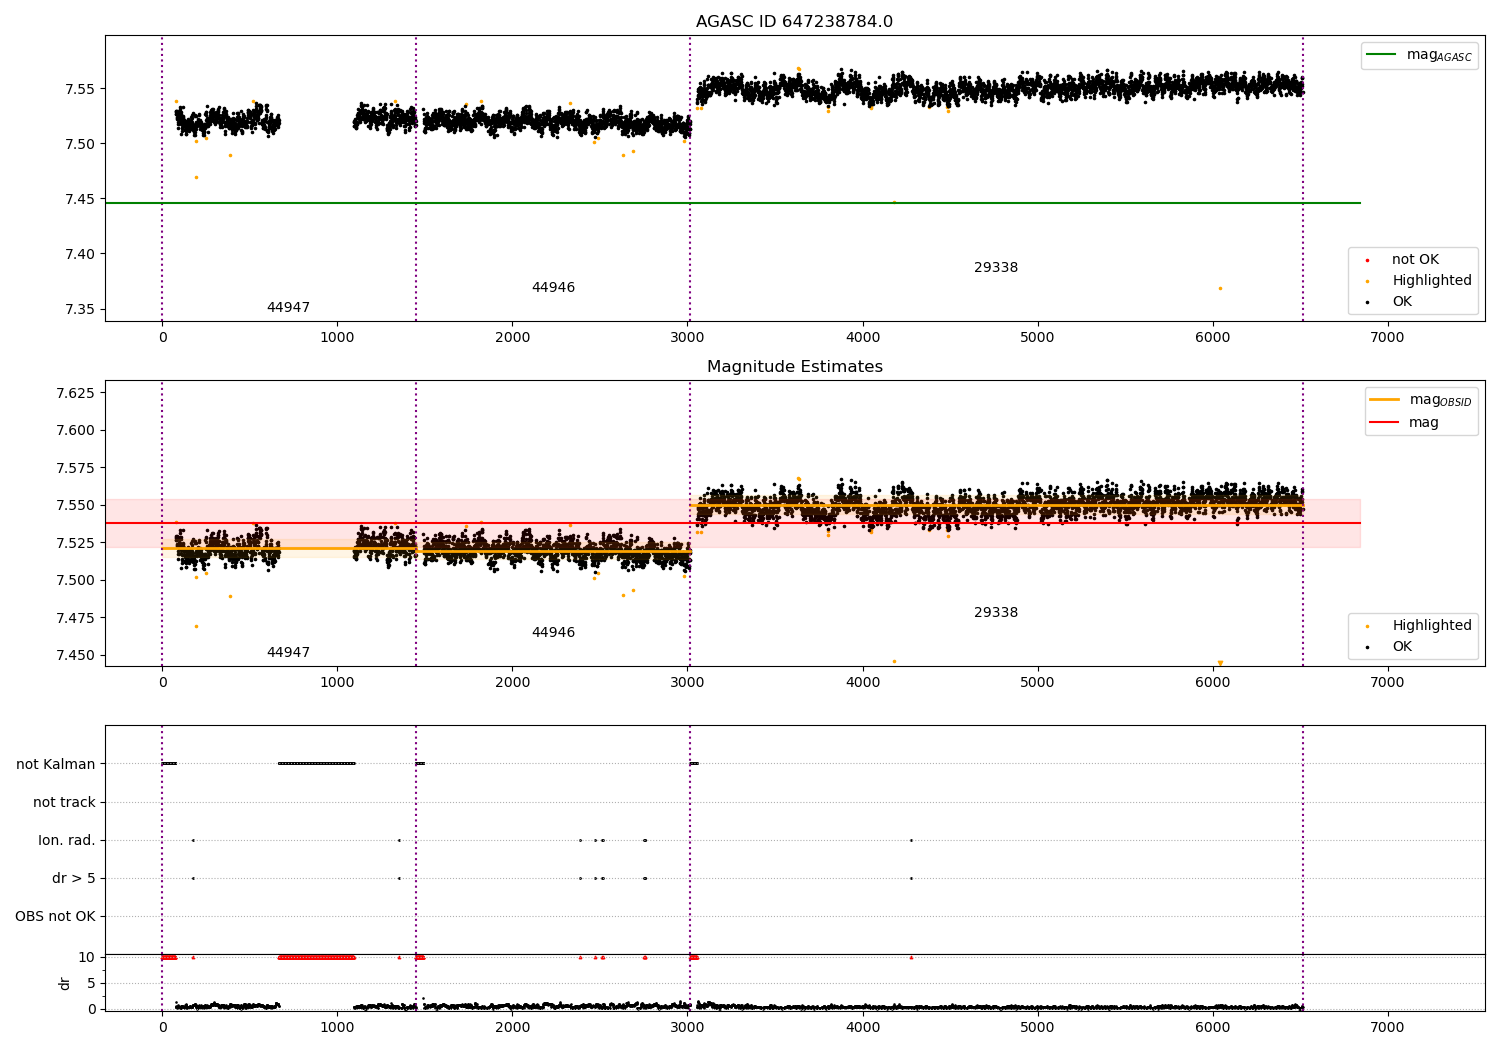This screenshot has height=1050, width=1500.
Task: Click the y-axis tick '7.55'
Action: pos(80,89)
